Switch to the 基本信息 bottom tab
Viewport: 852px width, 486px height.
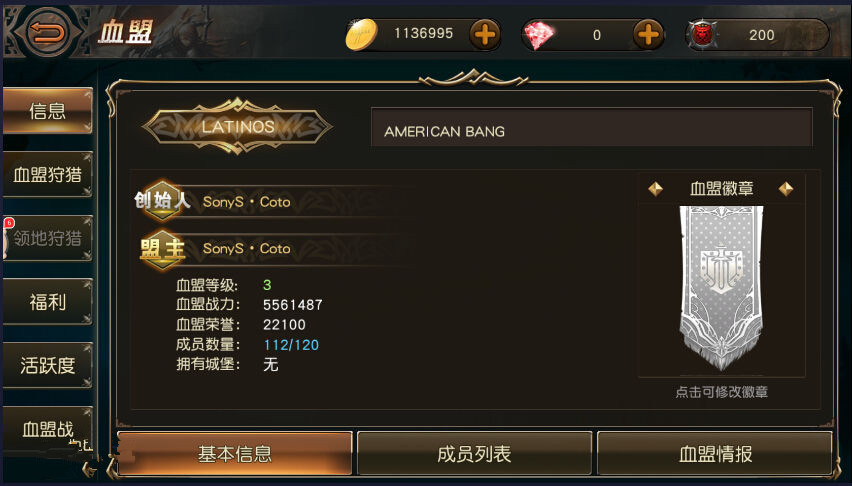point(235,453)
